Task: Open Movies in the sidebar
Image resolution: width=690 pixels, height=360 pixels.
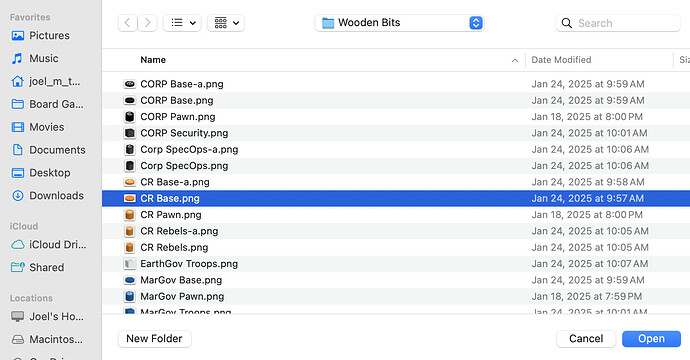Action: (38, 127)
